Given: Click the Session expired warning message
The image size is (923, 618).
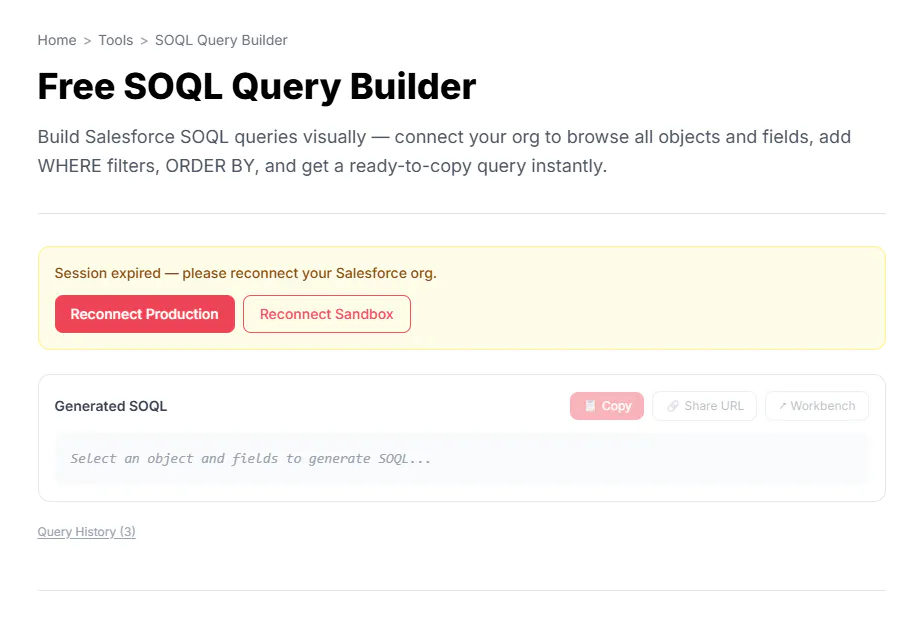Looking at the screenshot, I should 245,273.
